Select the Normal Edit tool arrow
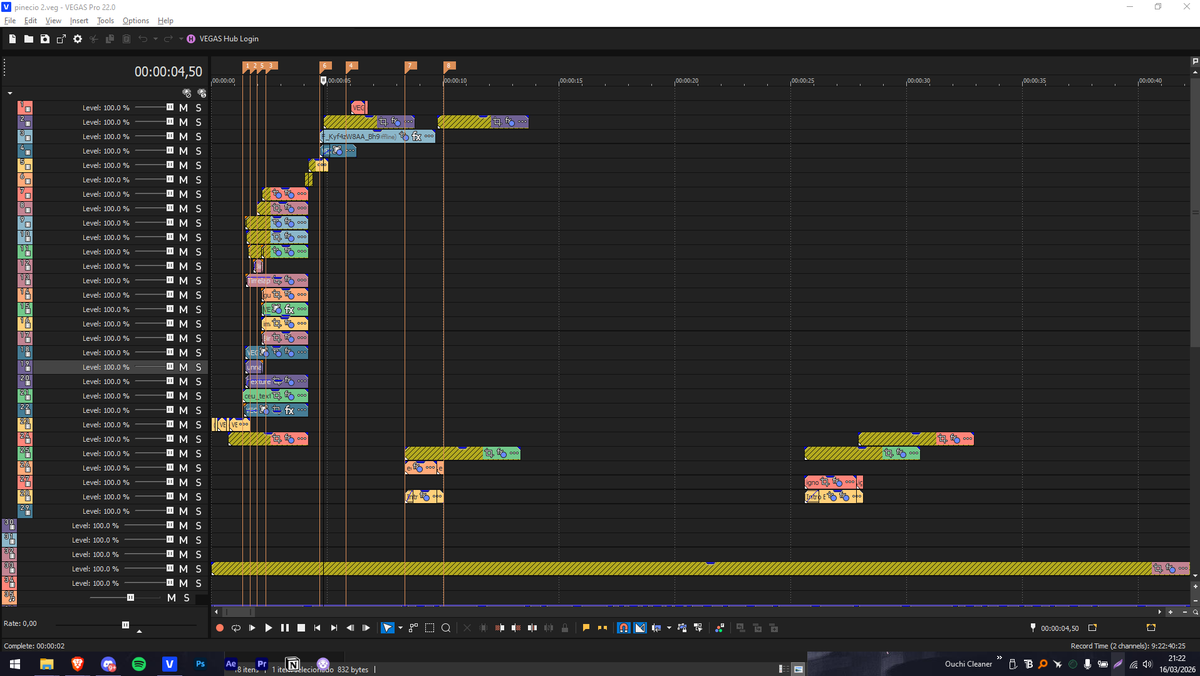Image resolution: width=1200 pixels, height=676 pixels. coord(388,628)
